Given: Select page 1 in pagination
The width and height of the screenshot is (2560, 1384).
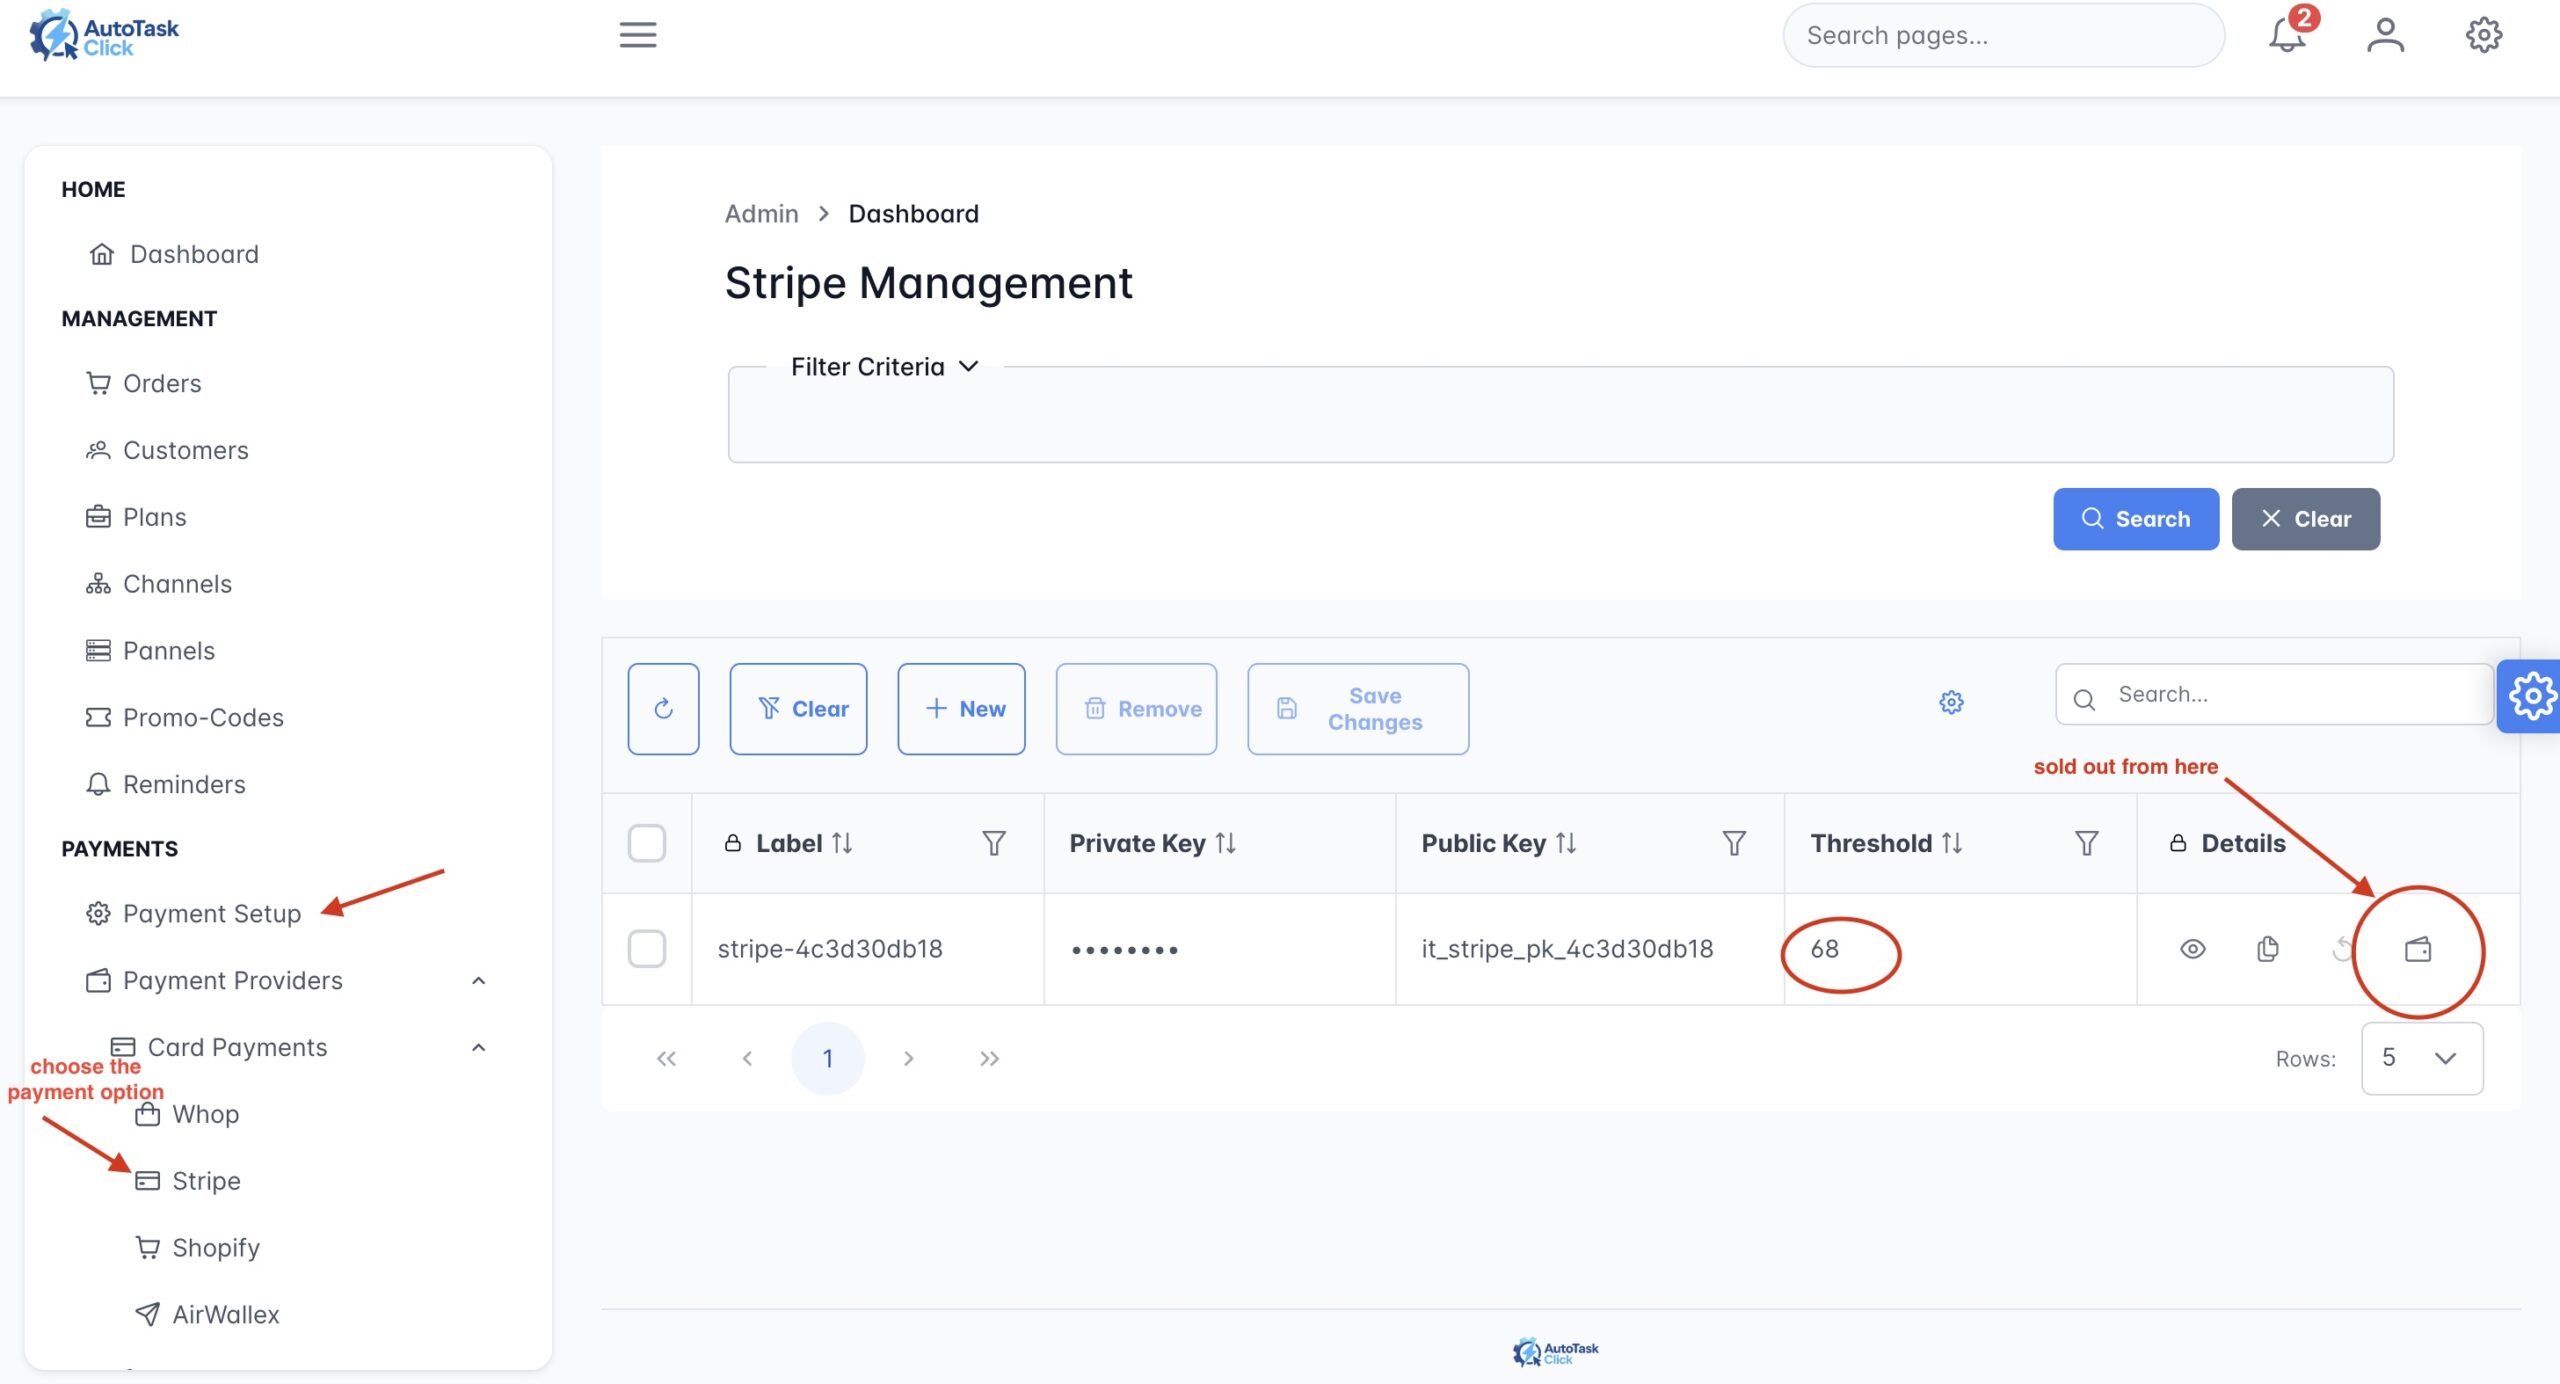Looking at the screenshot, I should (x=827, y=1058).
